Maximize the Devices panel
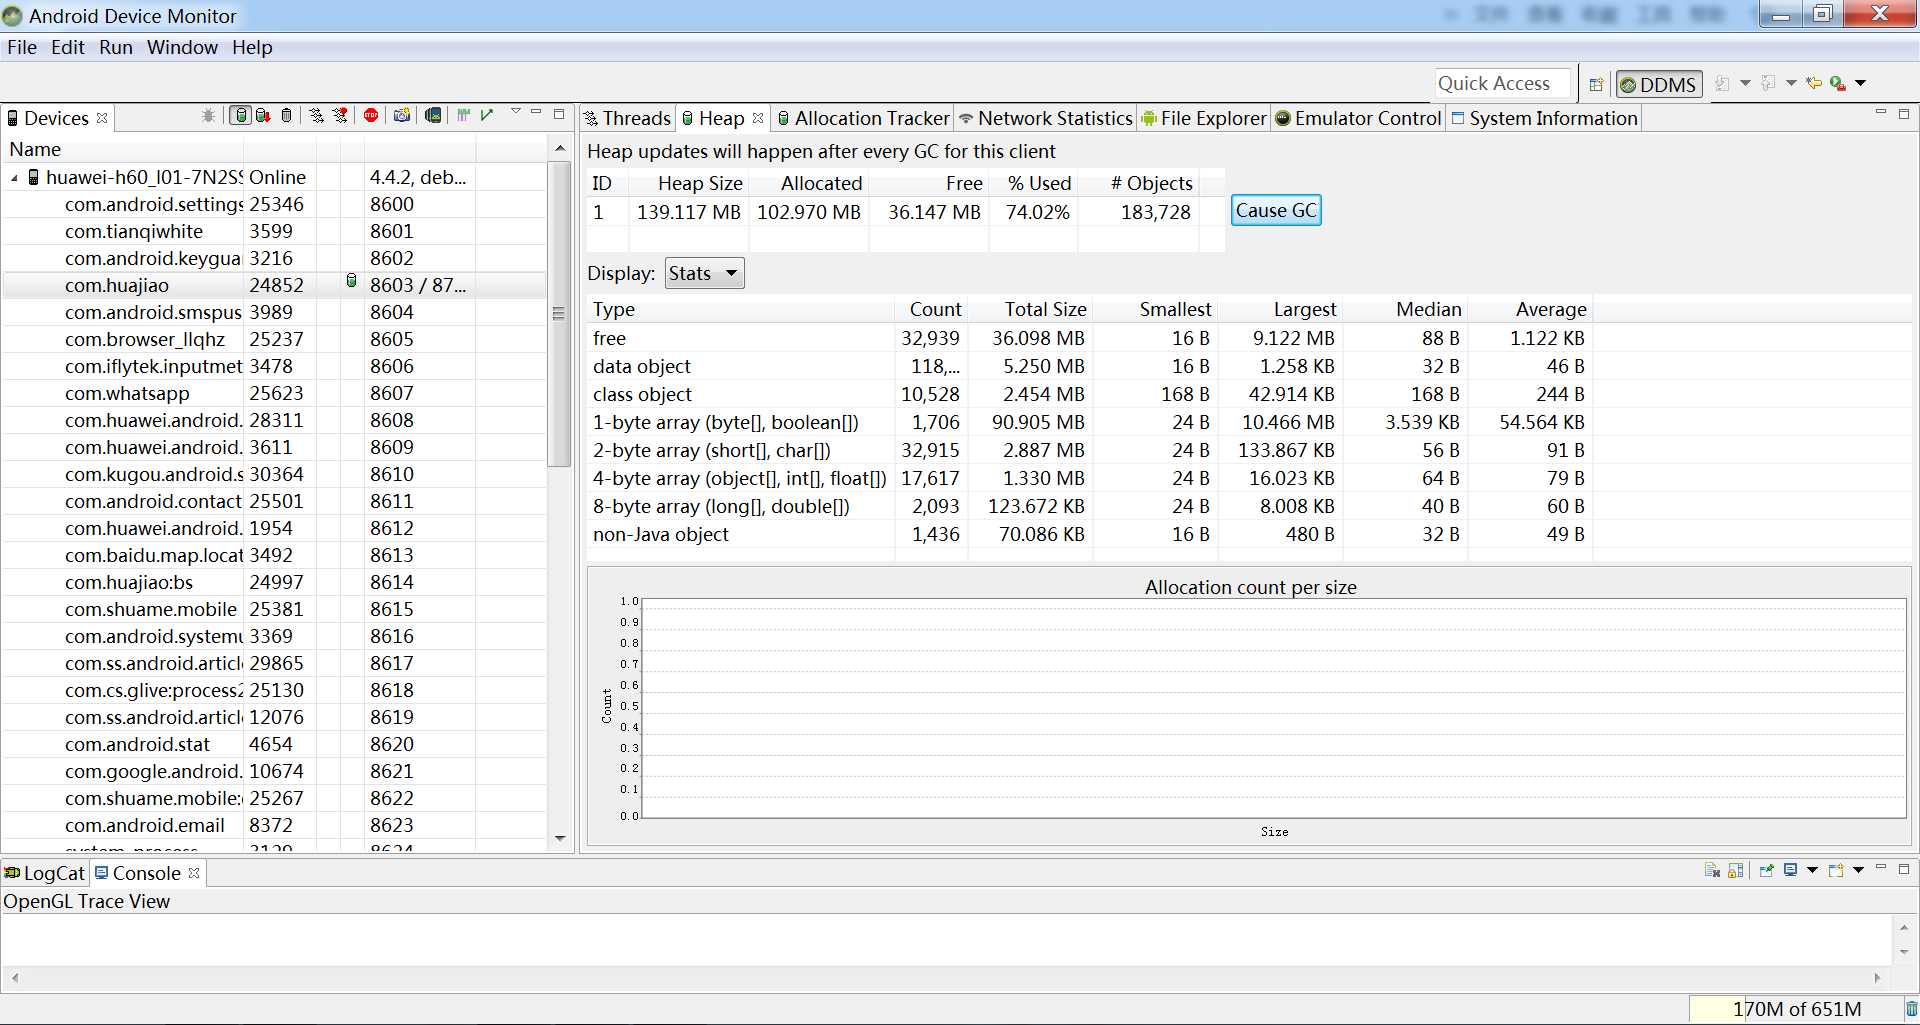1920x1025 pixels. pyautogui.click(x=559, y=114)
